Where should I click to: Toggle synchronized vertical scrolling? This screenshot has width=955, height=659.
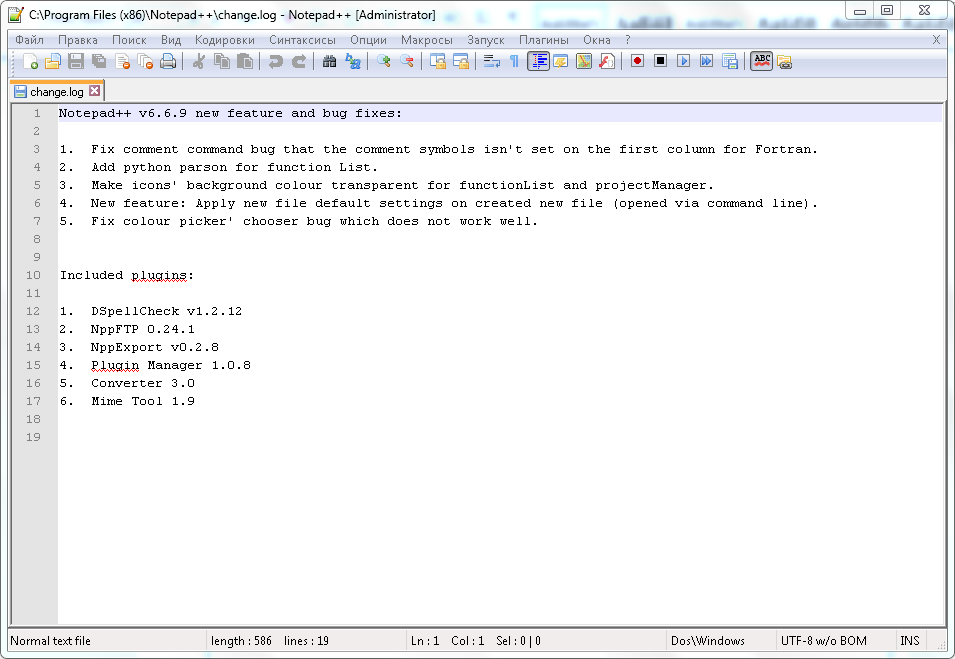437,62
